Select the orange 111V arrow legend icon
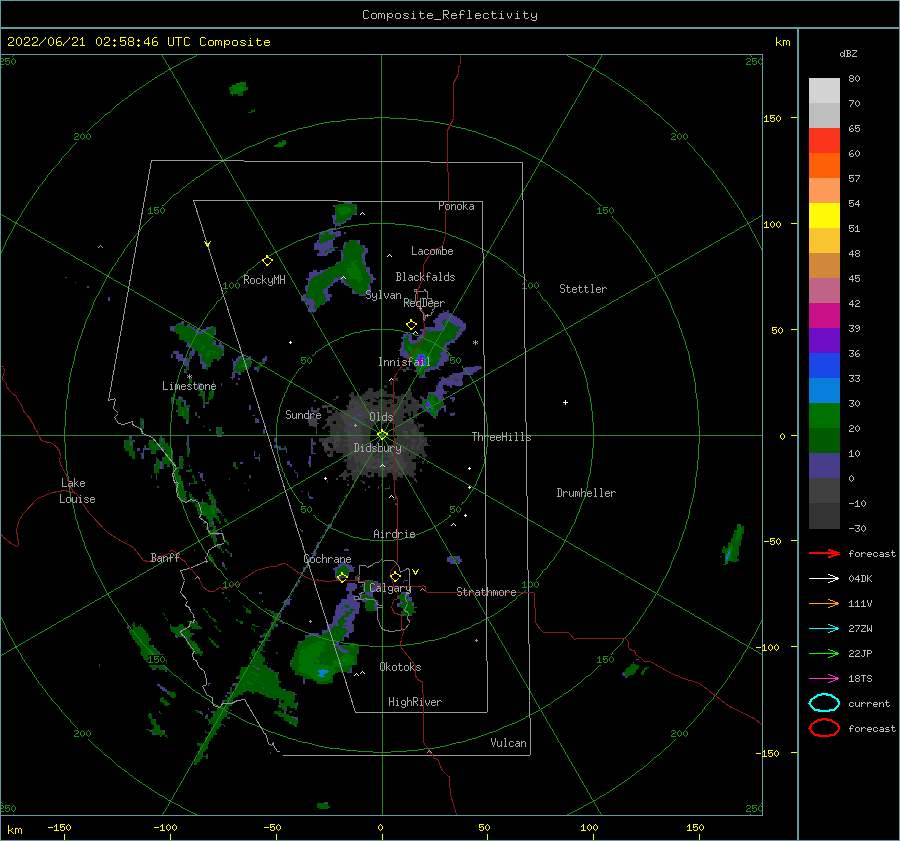This screenshot has width=900, height=841. [x=824, y=603]
